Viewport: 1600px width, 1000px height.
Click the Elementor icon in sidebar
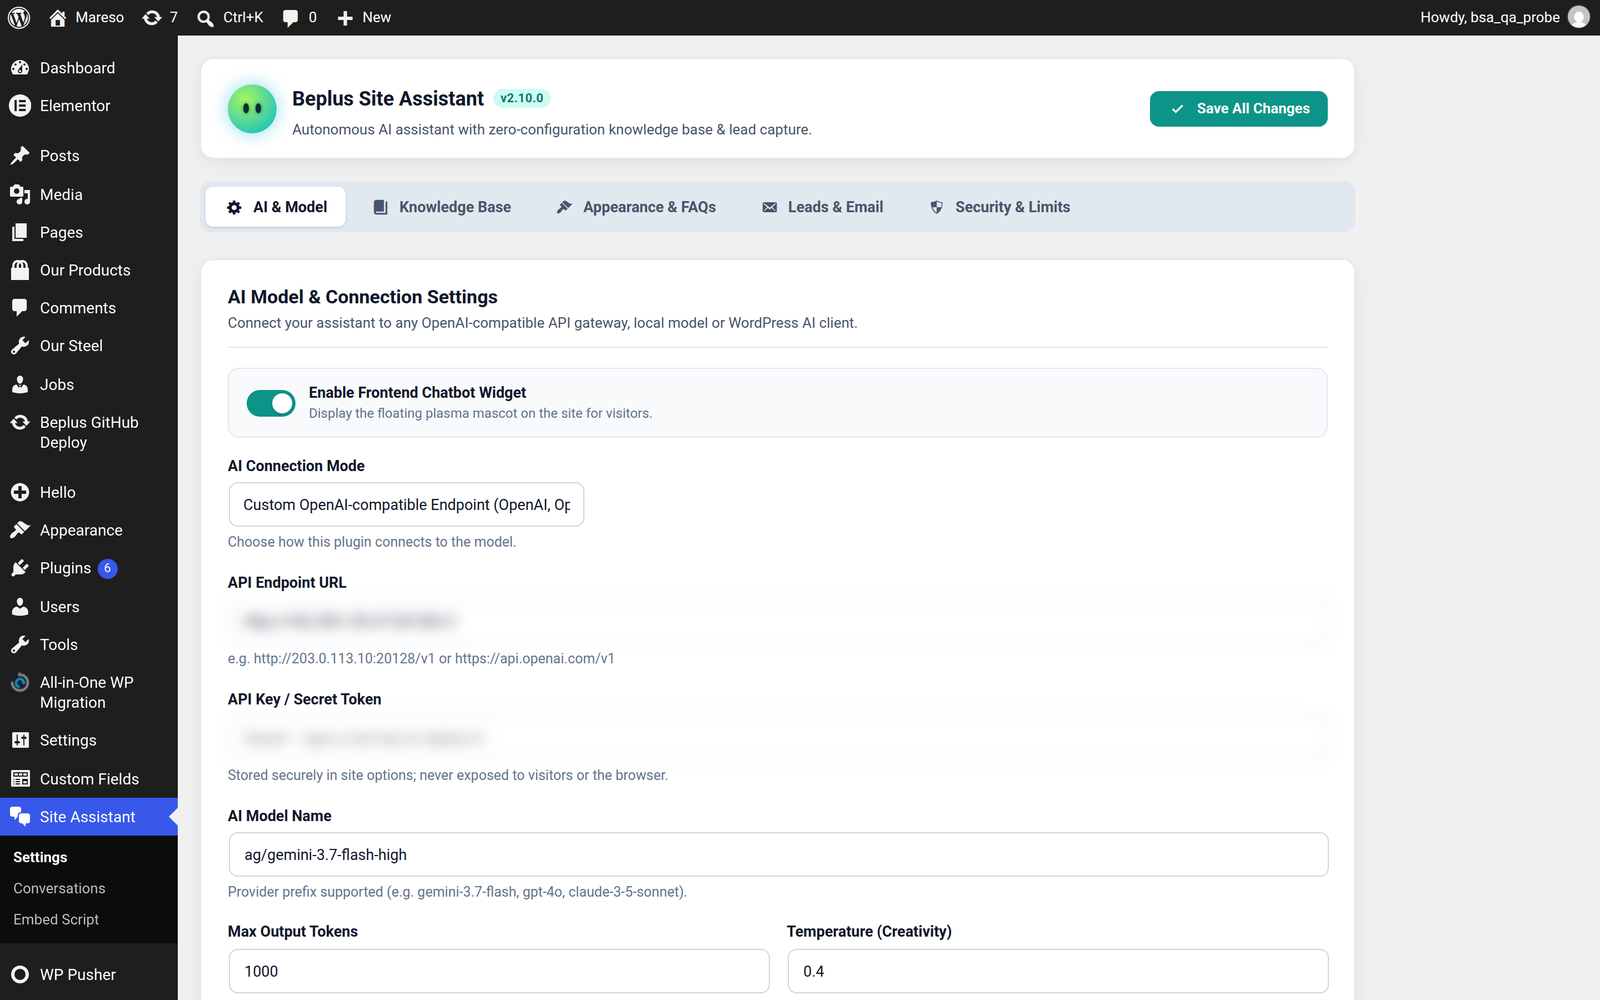pos(20,106)
